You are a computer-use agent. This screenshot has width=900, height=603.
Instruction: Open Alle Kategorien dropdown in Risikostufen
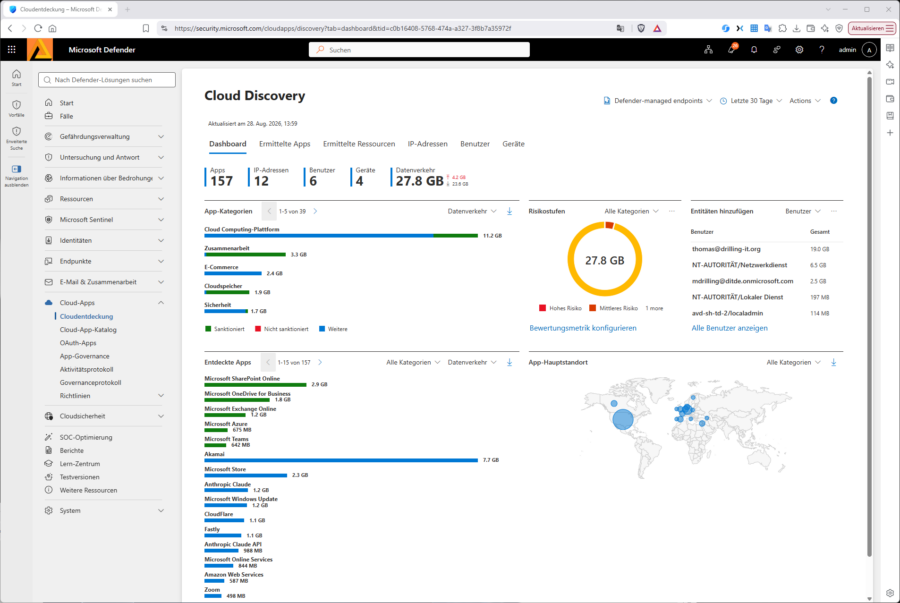[x=631, y=211]
